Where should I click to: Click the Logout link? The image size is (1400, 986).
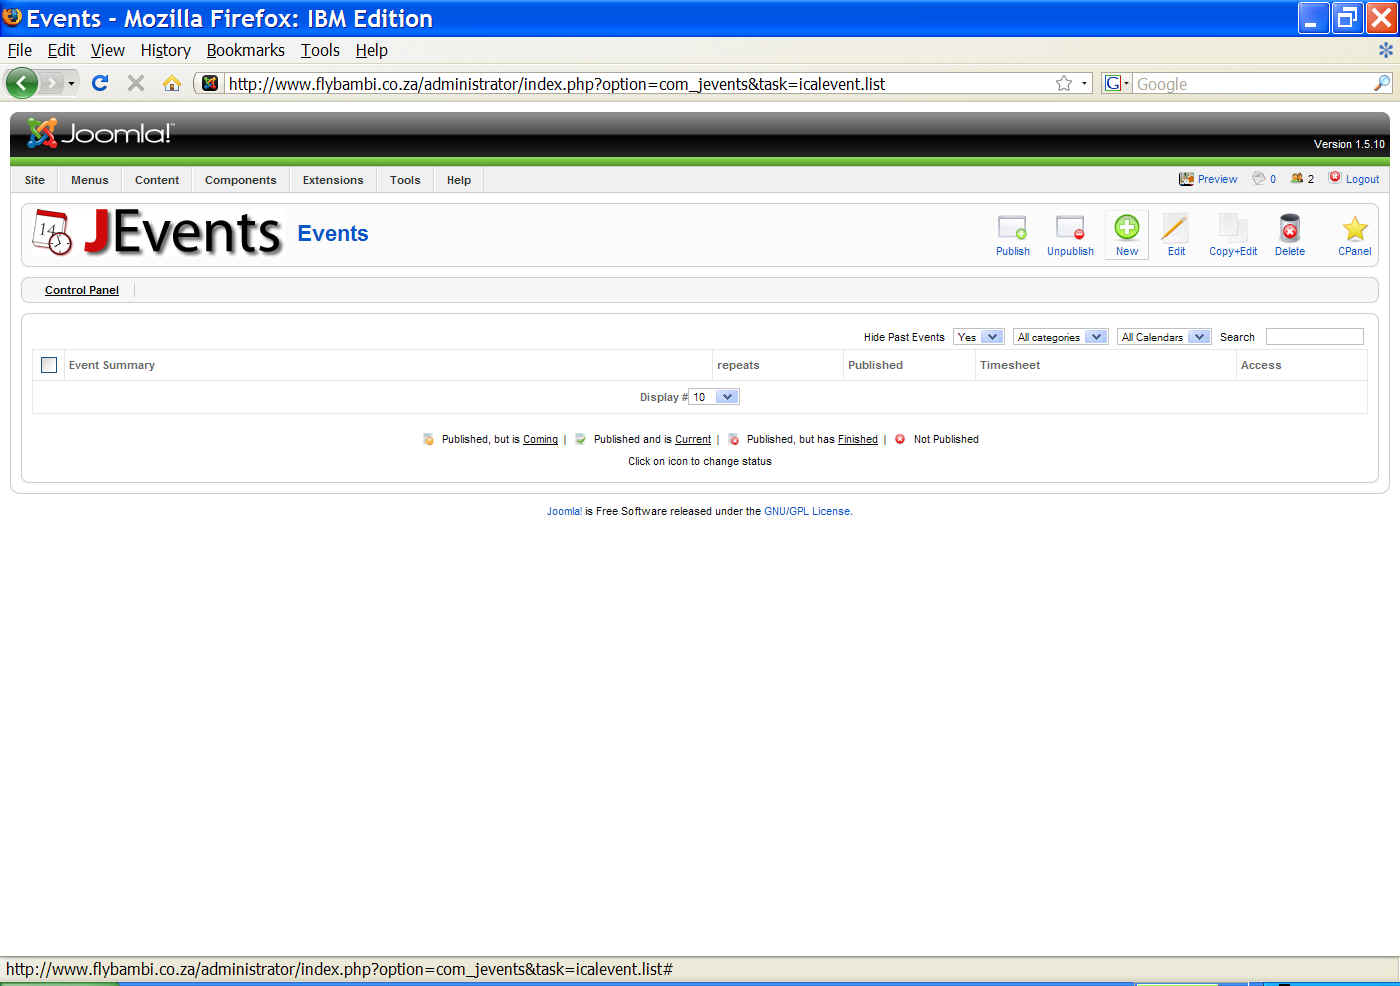point(1361,179)
